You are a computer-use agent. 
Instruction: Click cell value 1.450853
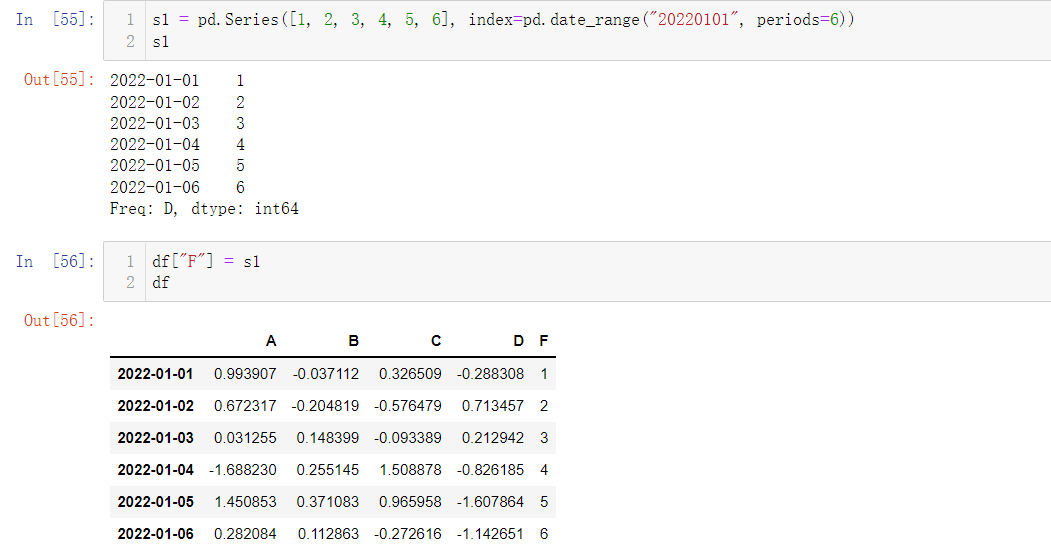pos(245,502)
